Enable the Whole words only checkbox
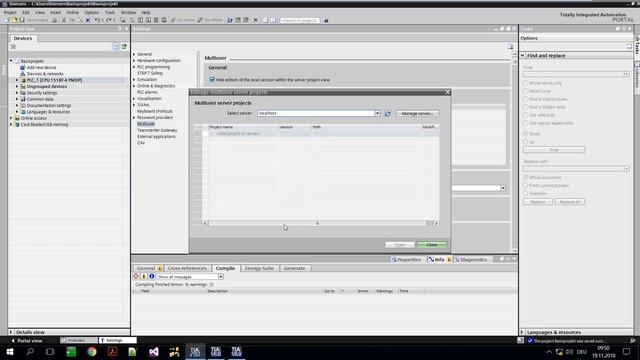This screenshot has width=640, height=360. [526, 83]
